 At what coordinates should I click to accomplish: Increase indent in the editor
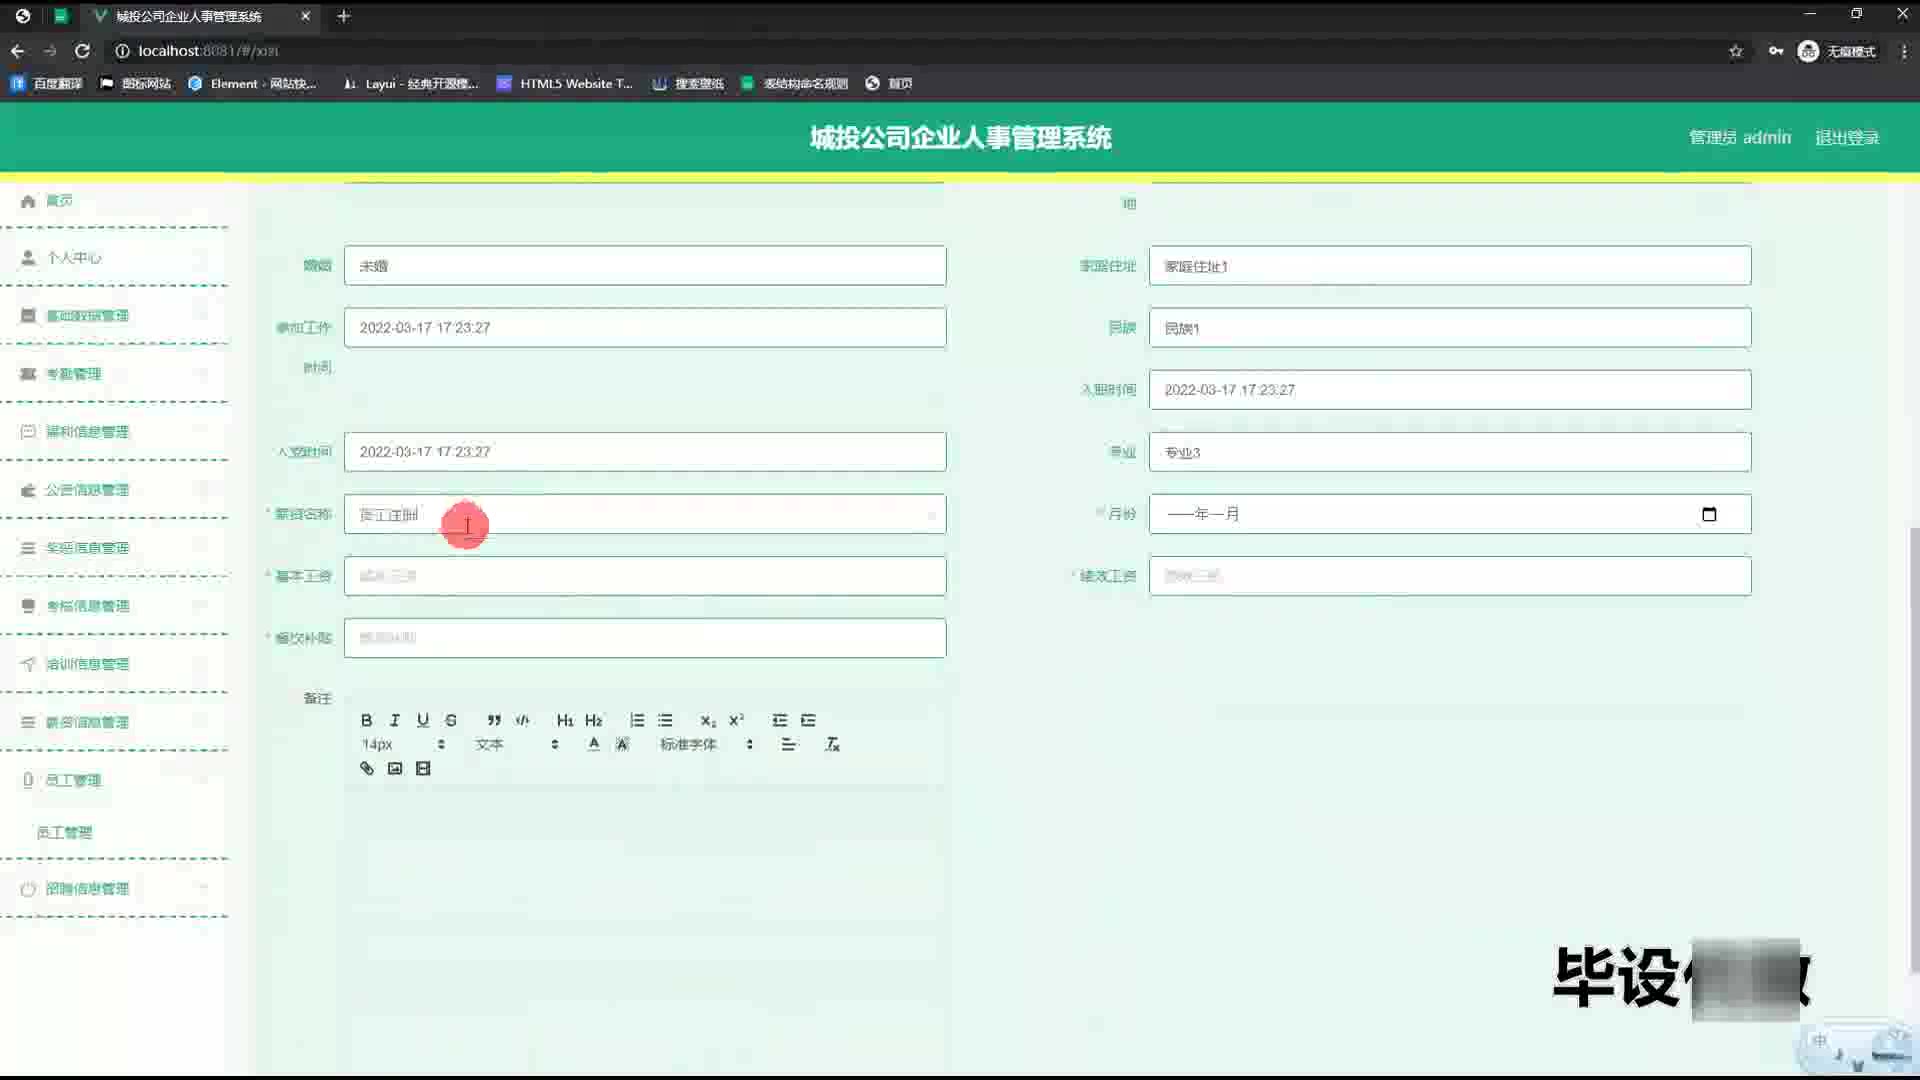pyautogui.click(x=808, y=720)
